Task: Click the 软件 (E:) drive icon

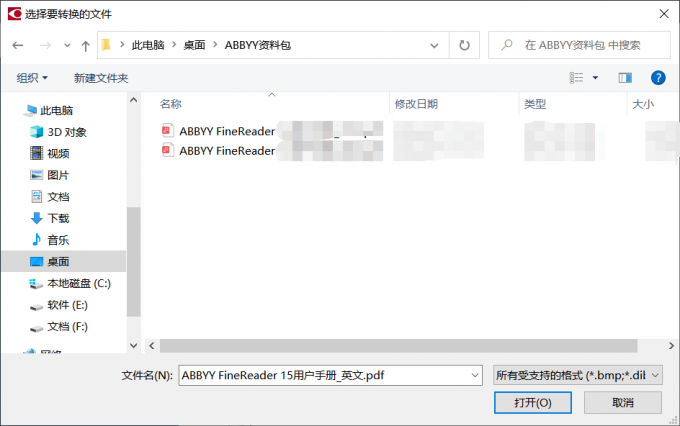Action: click(36, 307)
